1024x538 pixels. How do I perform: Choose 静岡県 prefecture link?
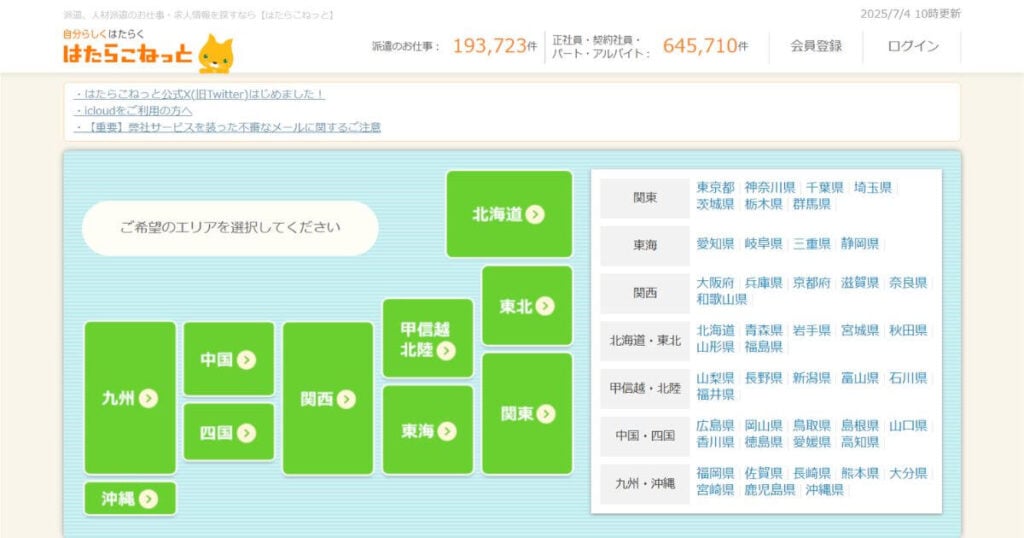(860, 244)
